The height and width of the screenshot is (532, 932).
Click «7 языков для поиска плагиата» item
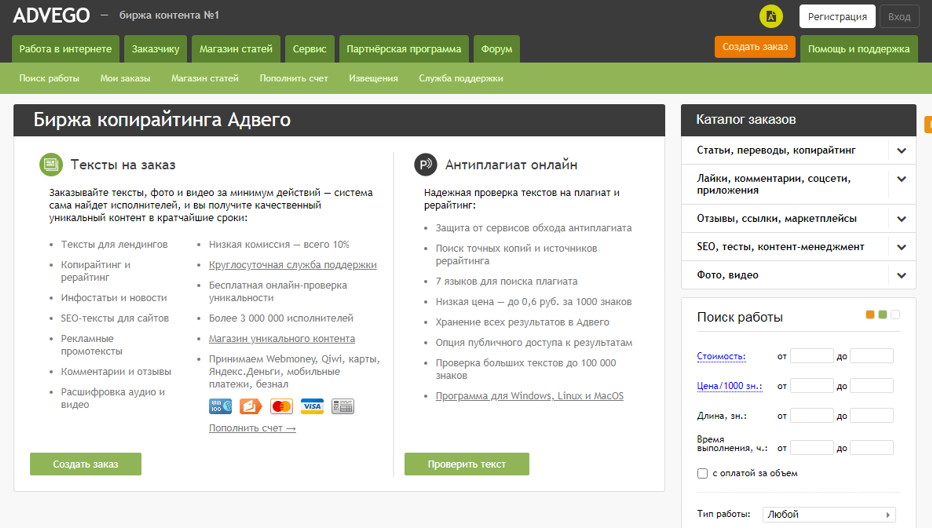[506, 281]
